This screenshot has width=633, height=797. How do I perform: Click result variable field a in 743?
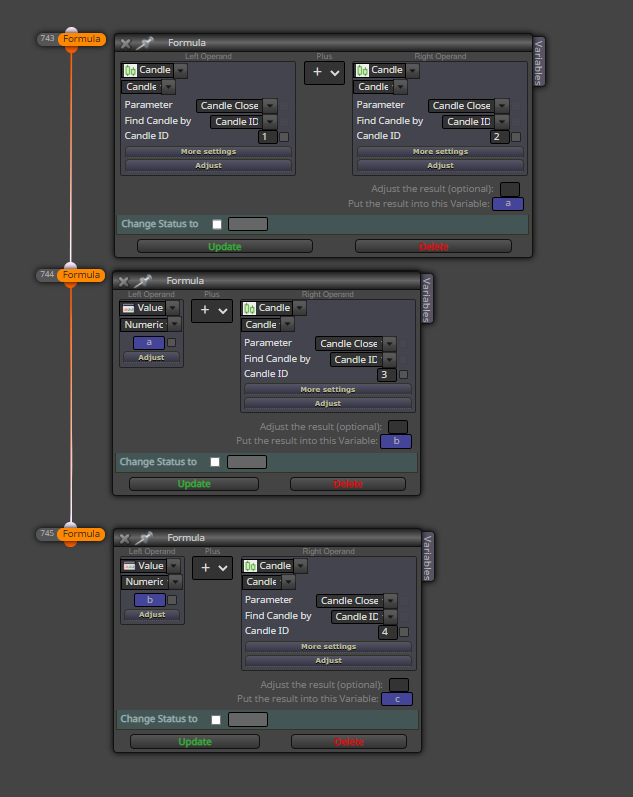tap(508, 204)
